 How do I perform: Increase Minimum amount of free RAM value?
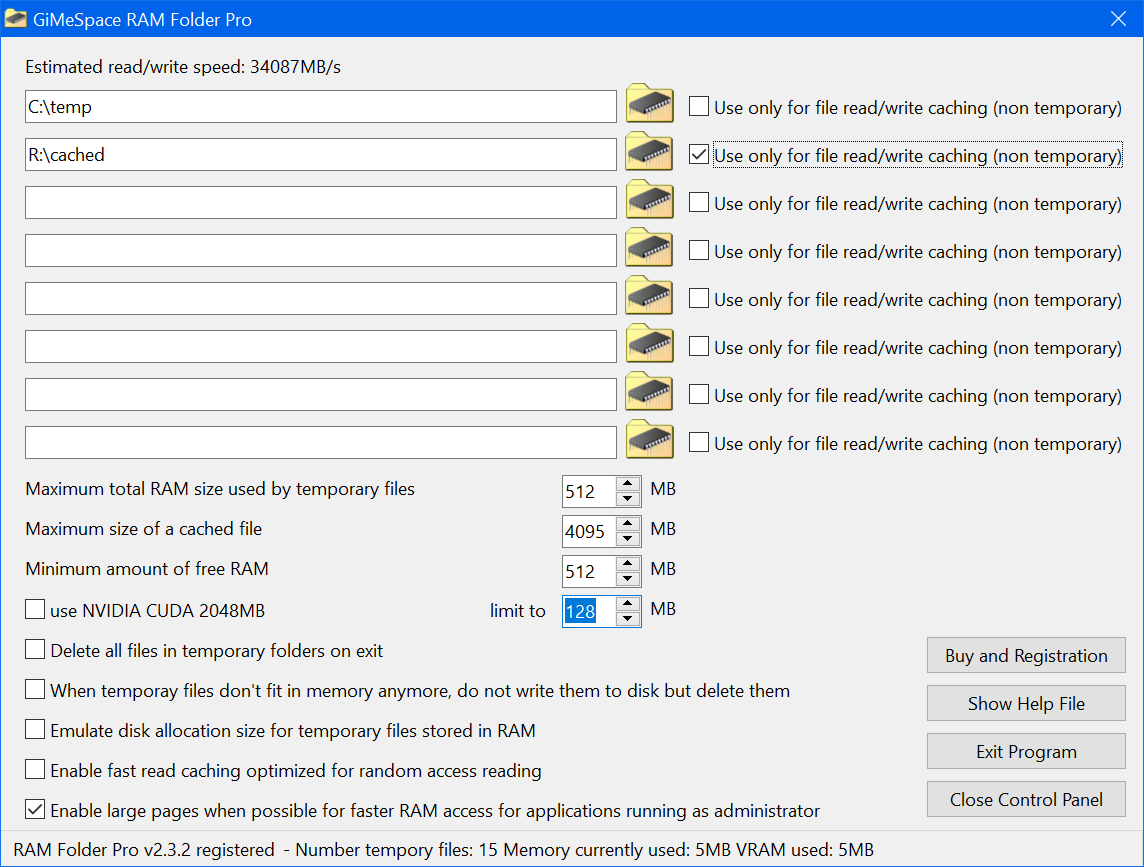pos(628,564)
